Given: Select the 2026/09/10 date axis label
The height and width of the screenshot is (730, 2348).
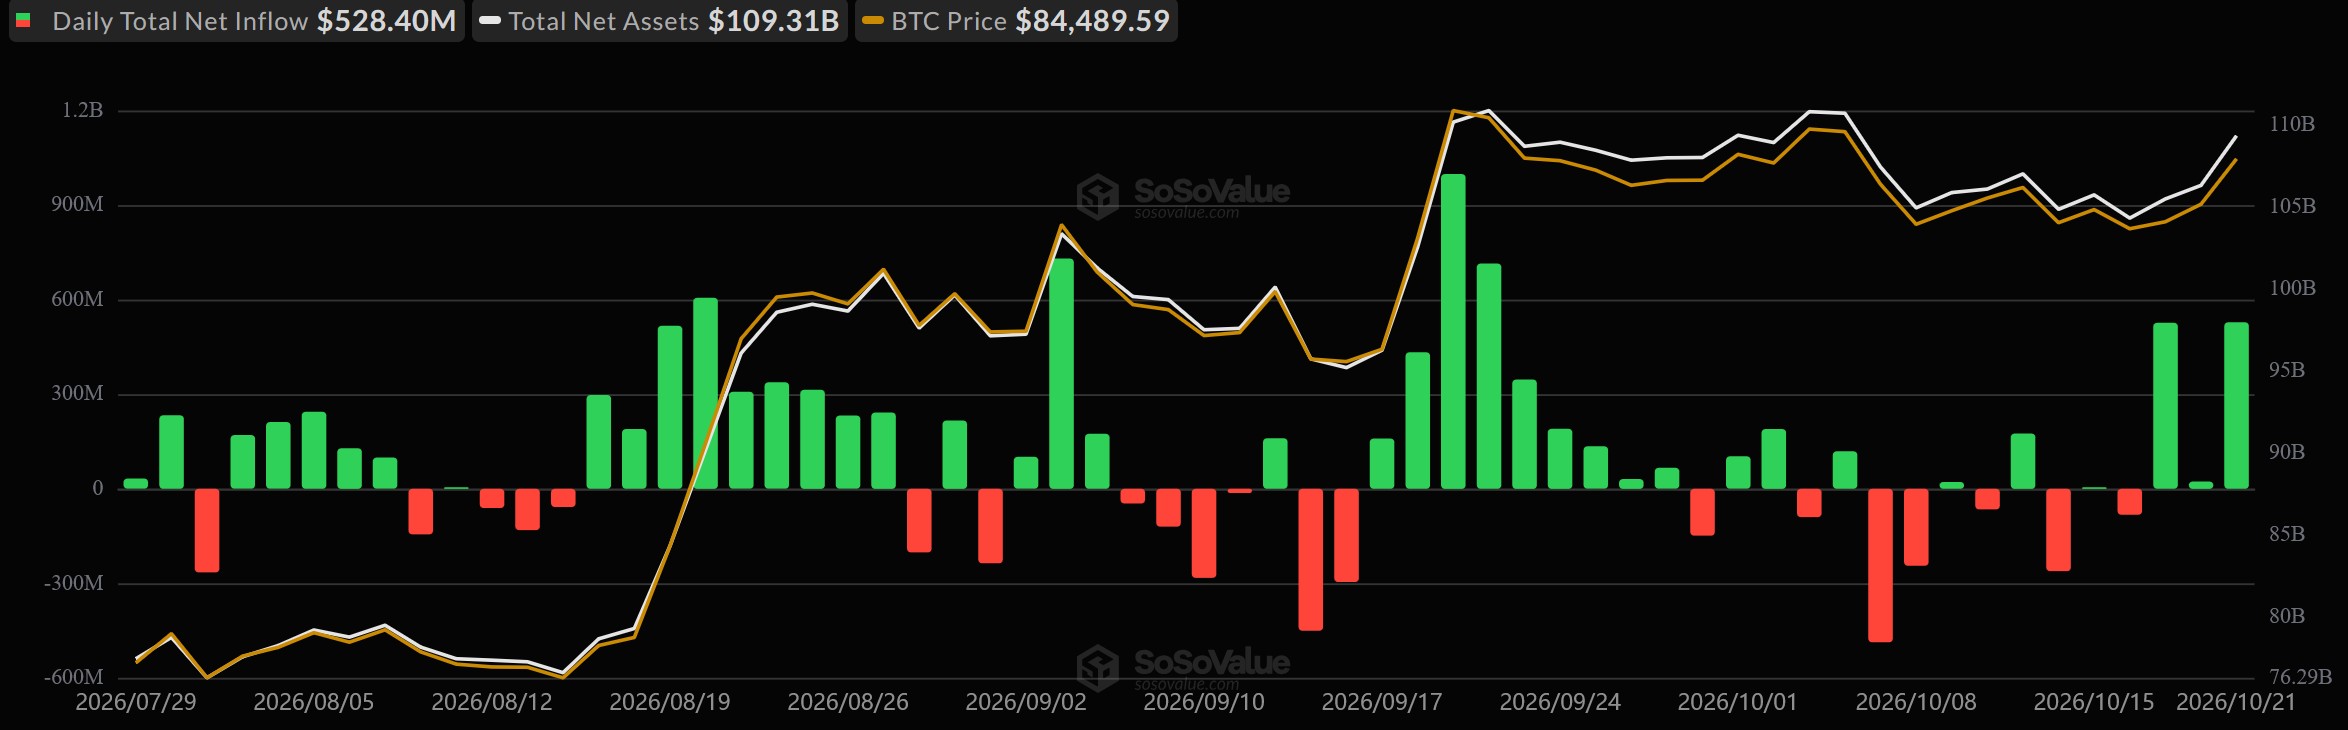Looking at the screenshot, I should tap(1204, 702).
